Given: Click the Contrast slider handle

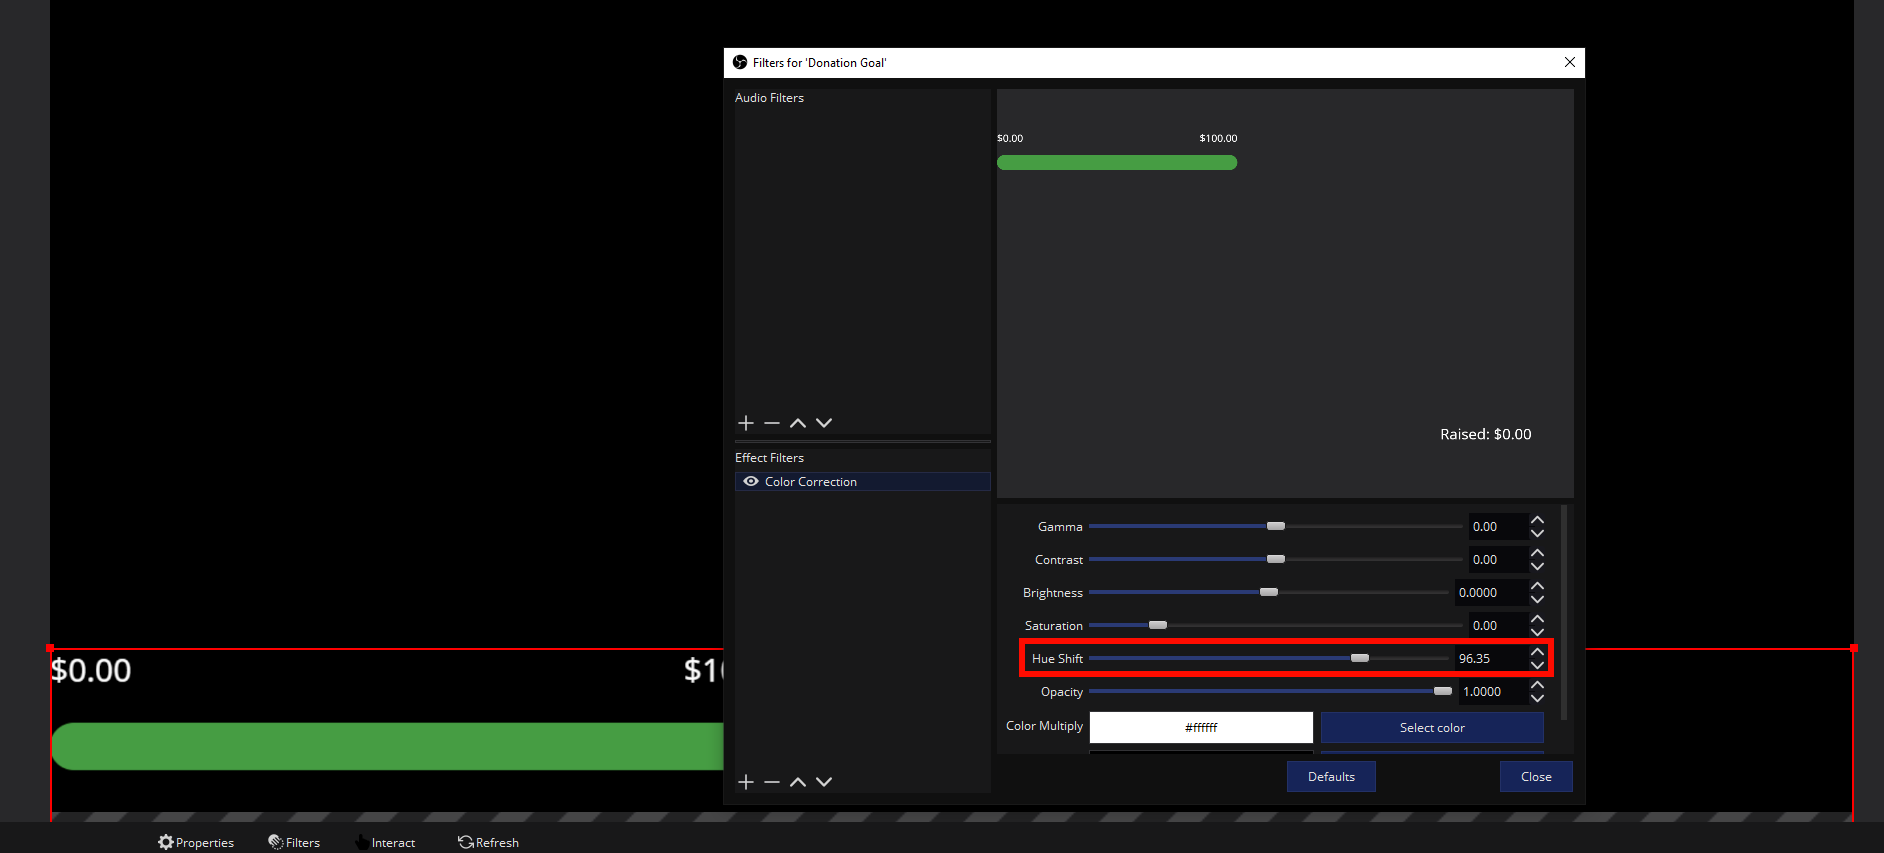Looking at the screenshot, I should pos(1276,559).
